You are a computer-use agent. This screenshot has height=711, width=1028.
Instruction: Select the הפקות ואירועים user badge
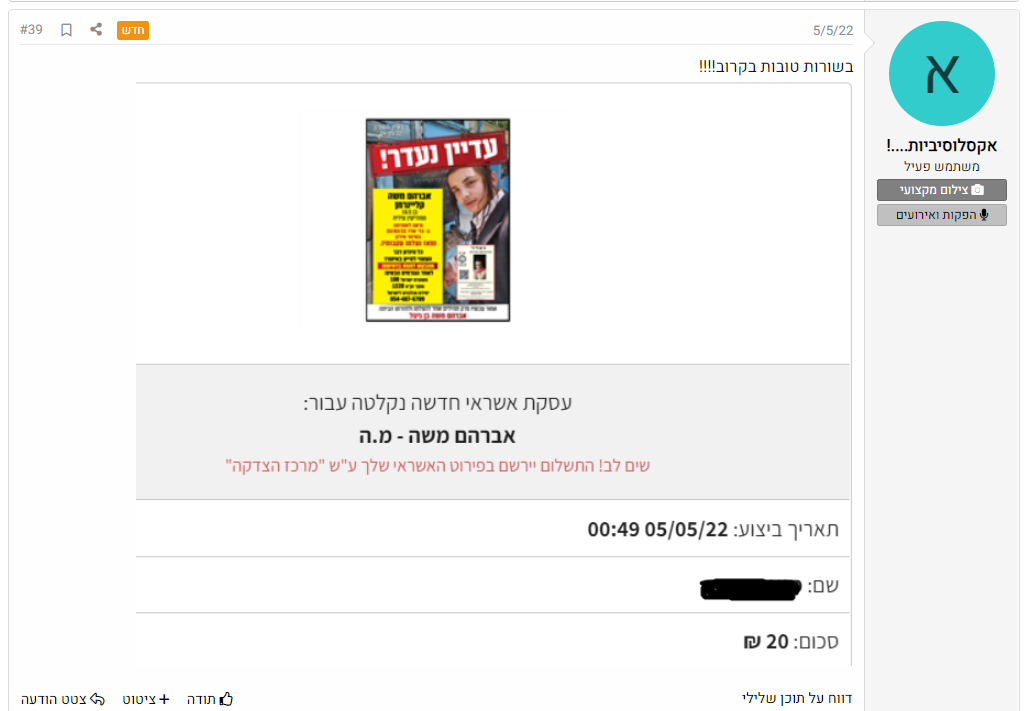click(x=941, y=215)
